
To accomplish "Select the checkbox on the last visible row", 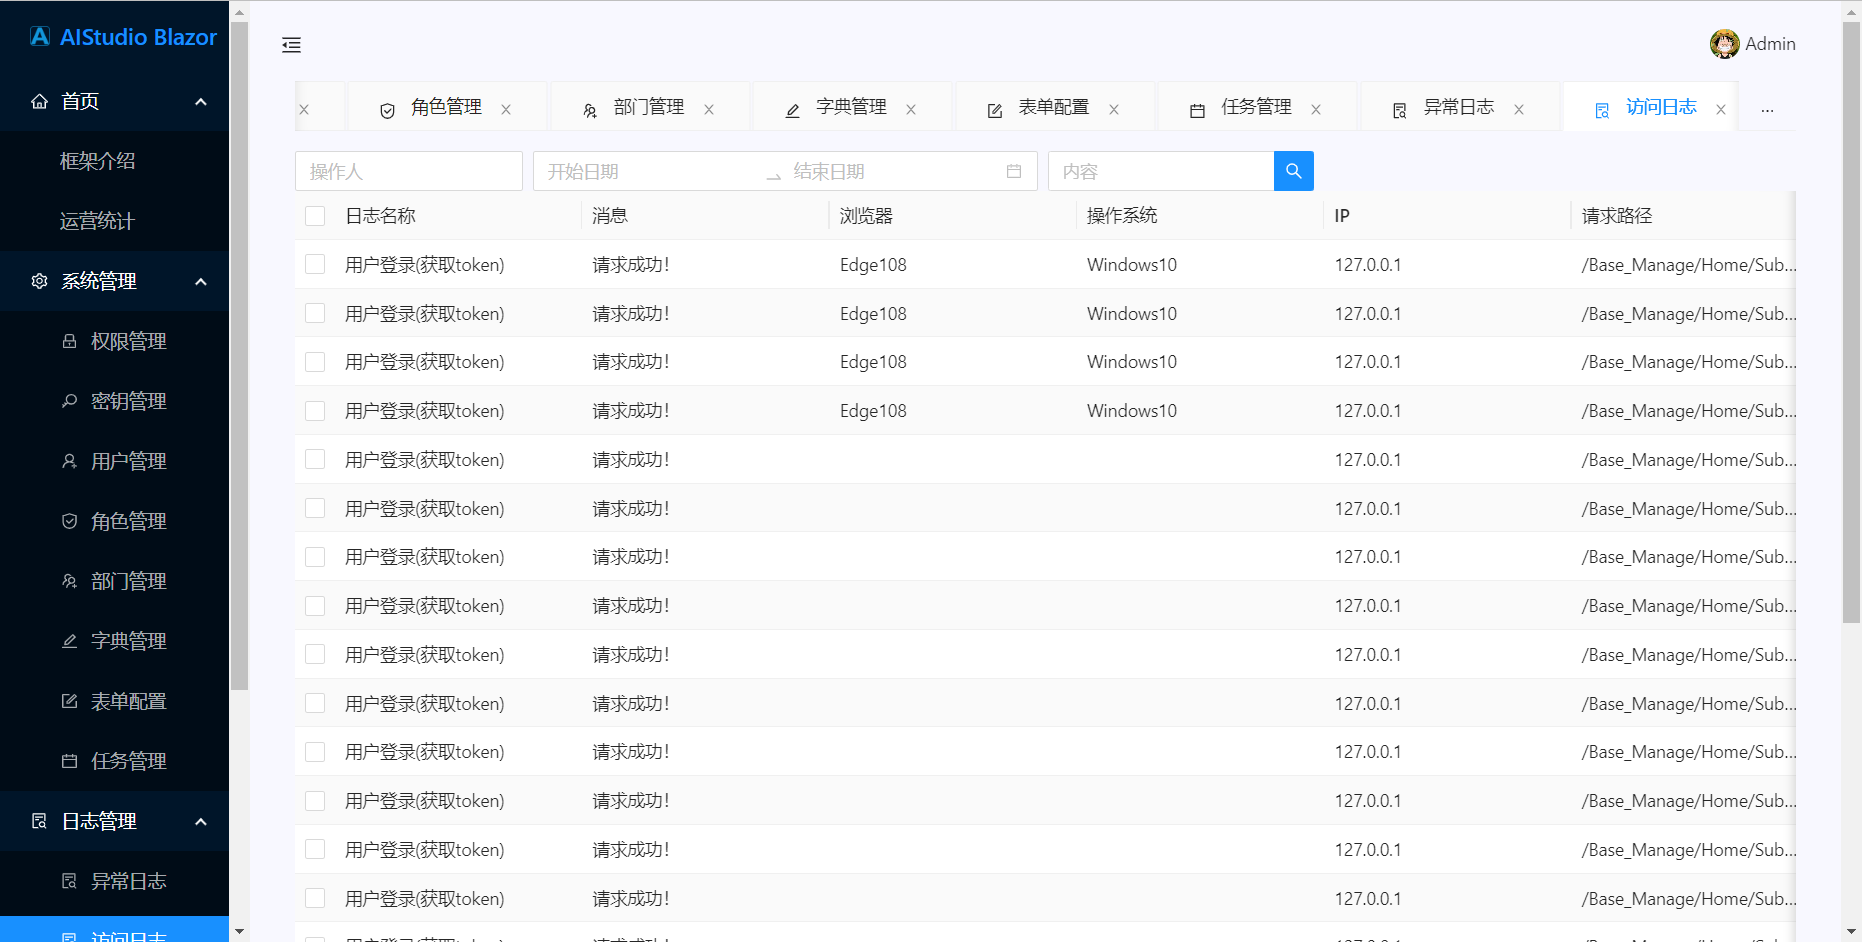I will (315, 898).
